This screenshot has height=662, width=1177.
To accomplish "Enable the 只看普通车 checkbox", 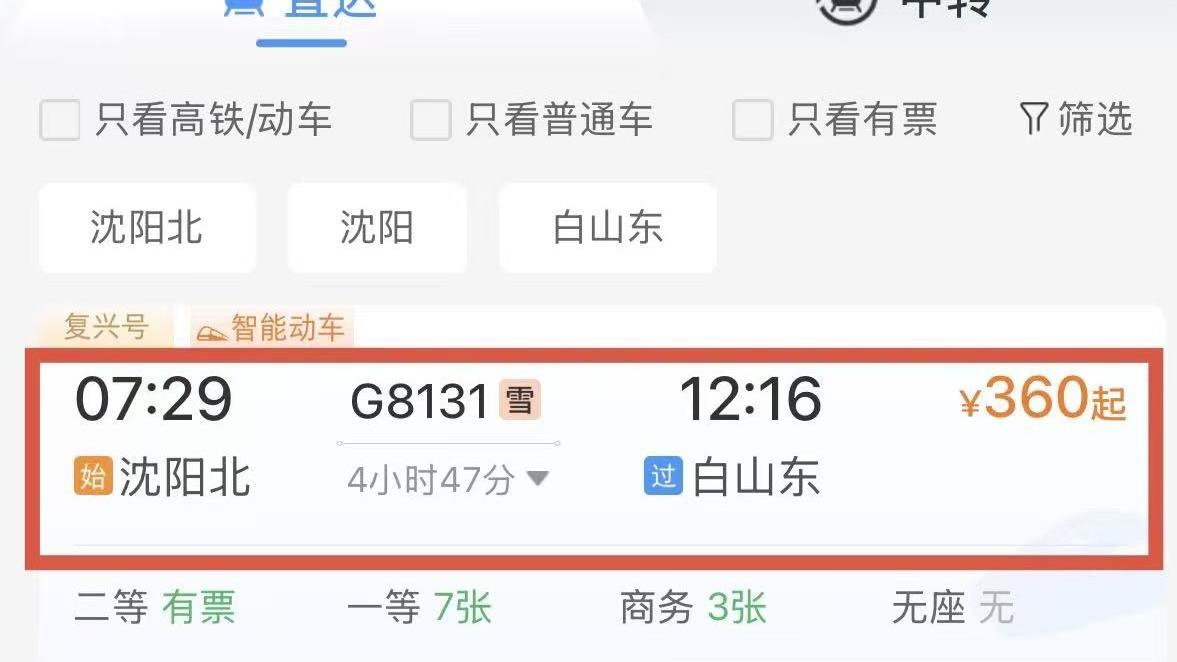I will click(x=430, y=120).
